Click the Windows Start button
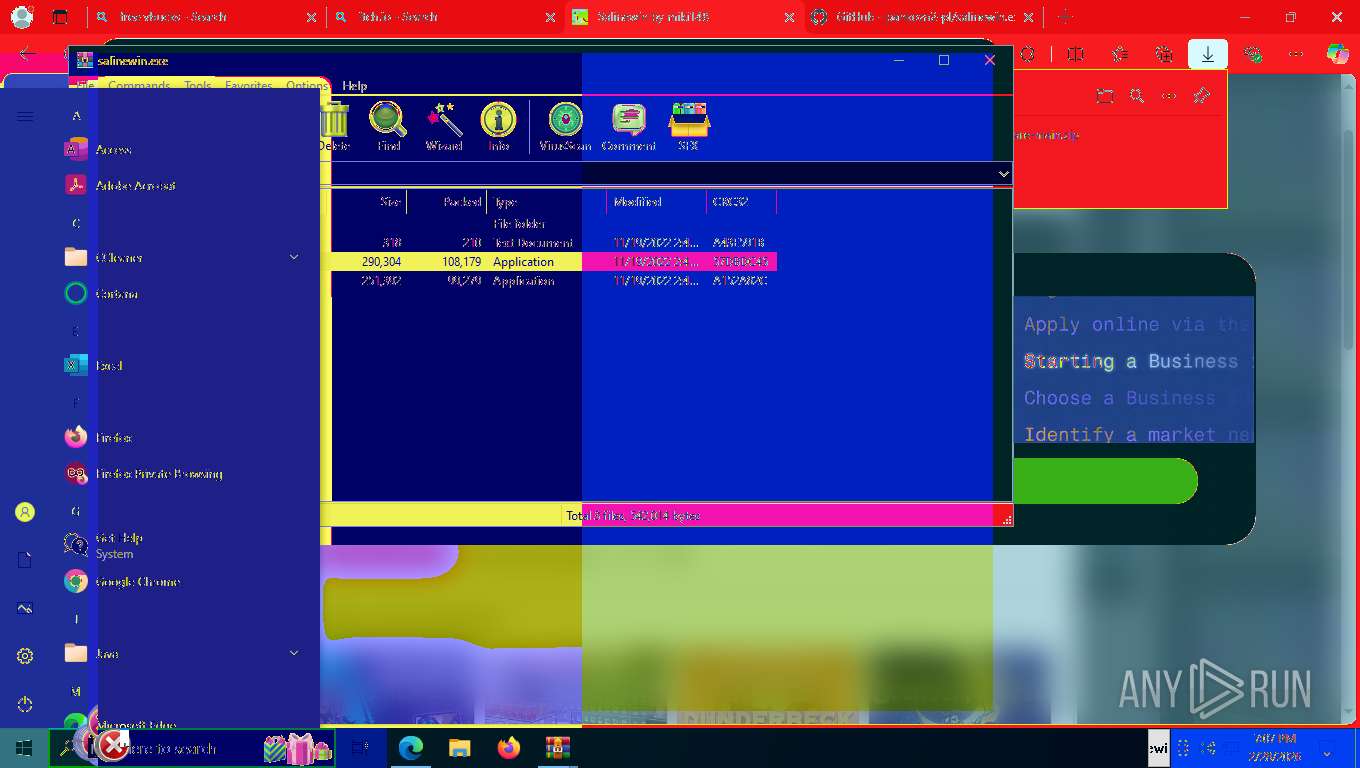This screenshot has width=1360, height=768. coord(24,748)
